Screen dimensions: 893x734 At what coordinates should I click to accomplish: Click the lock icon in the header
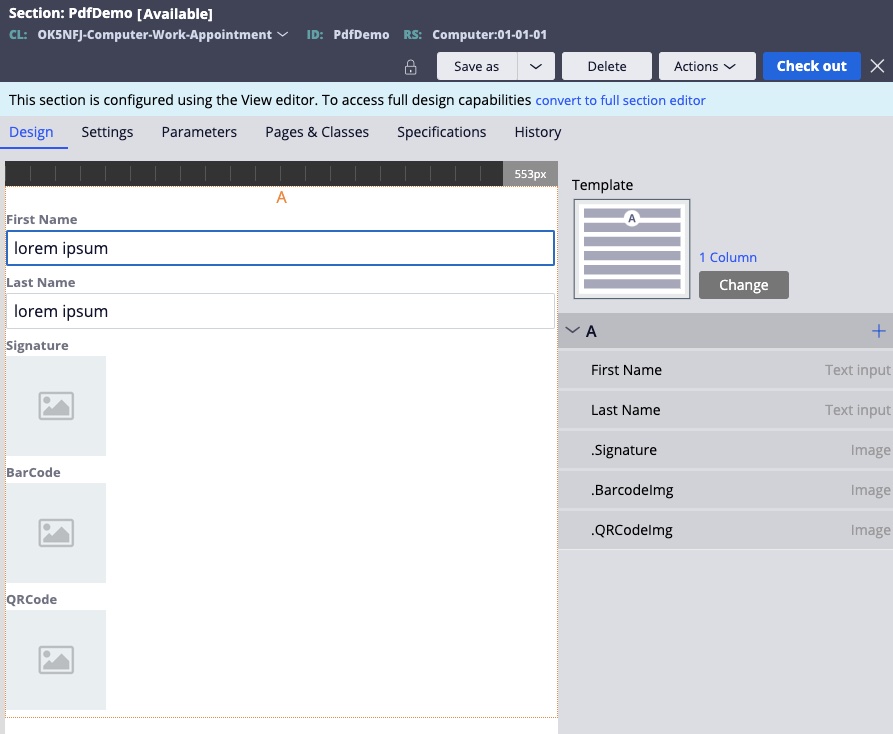pyautogui.click(x=410, y=67)
